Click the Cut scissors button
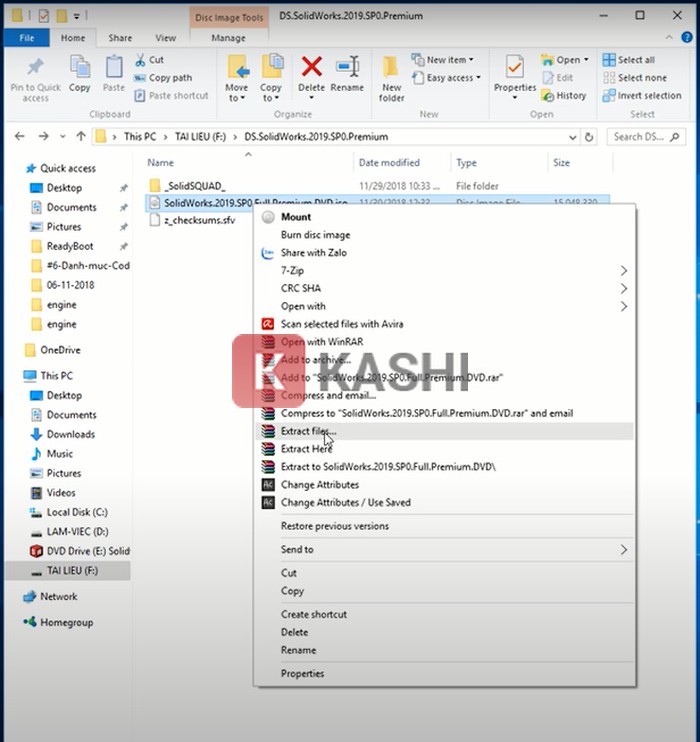 (149, 60)
